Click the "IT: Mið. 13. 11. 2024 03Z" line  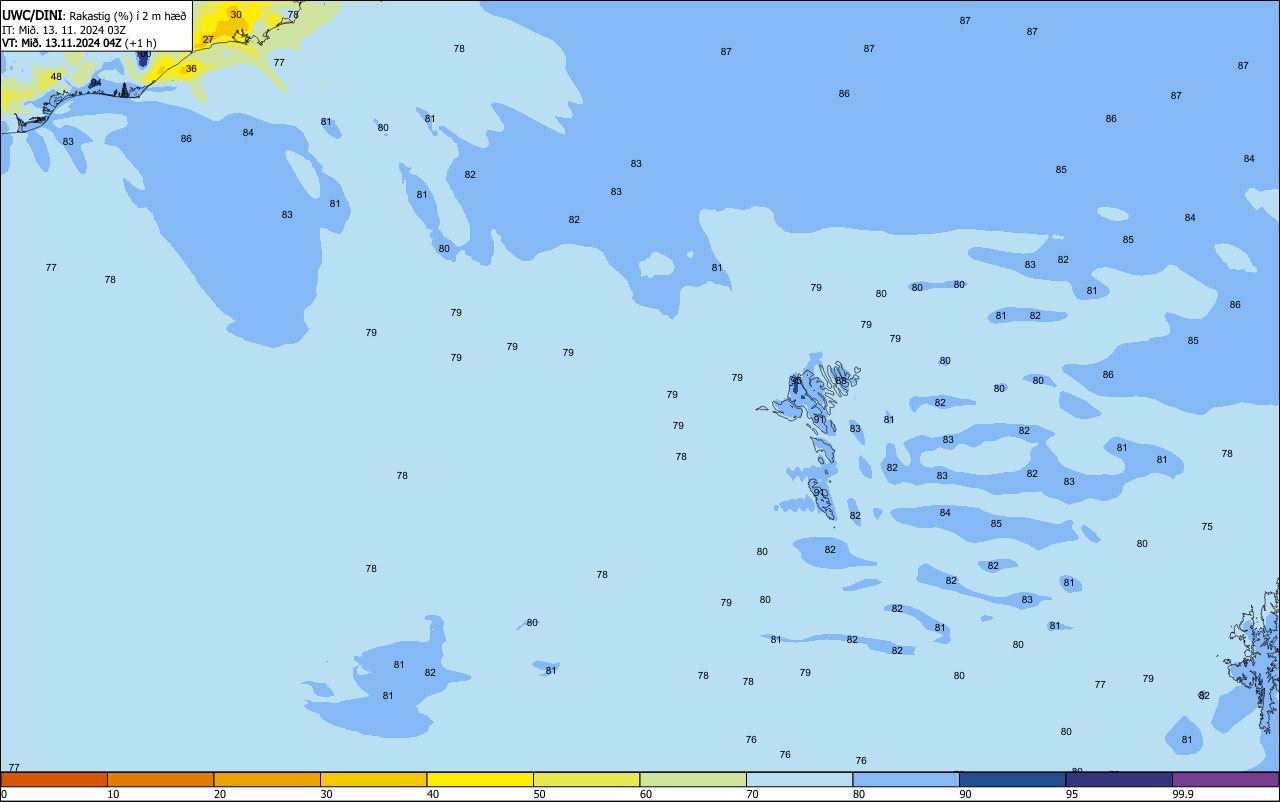(x=64, y=30)
